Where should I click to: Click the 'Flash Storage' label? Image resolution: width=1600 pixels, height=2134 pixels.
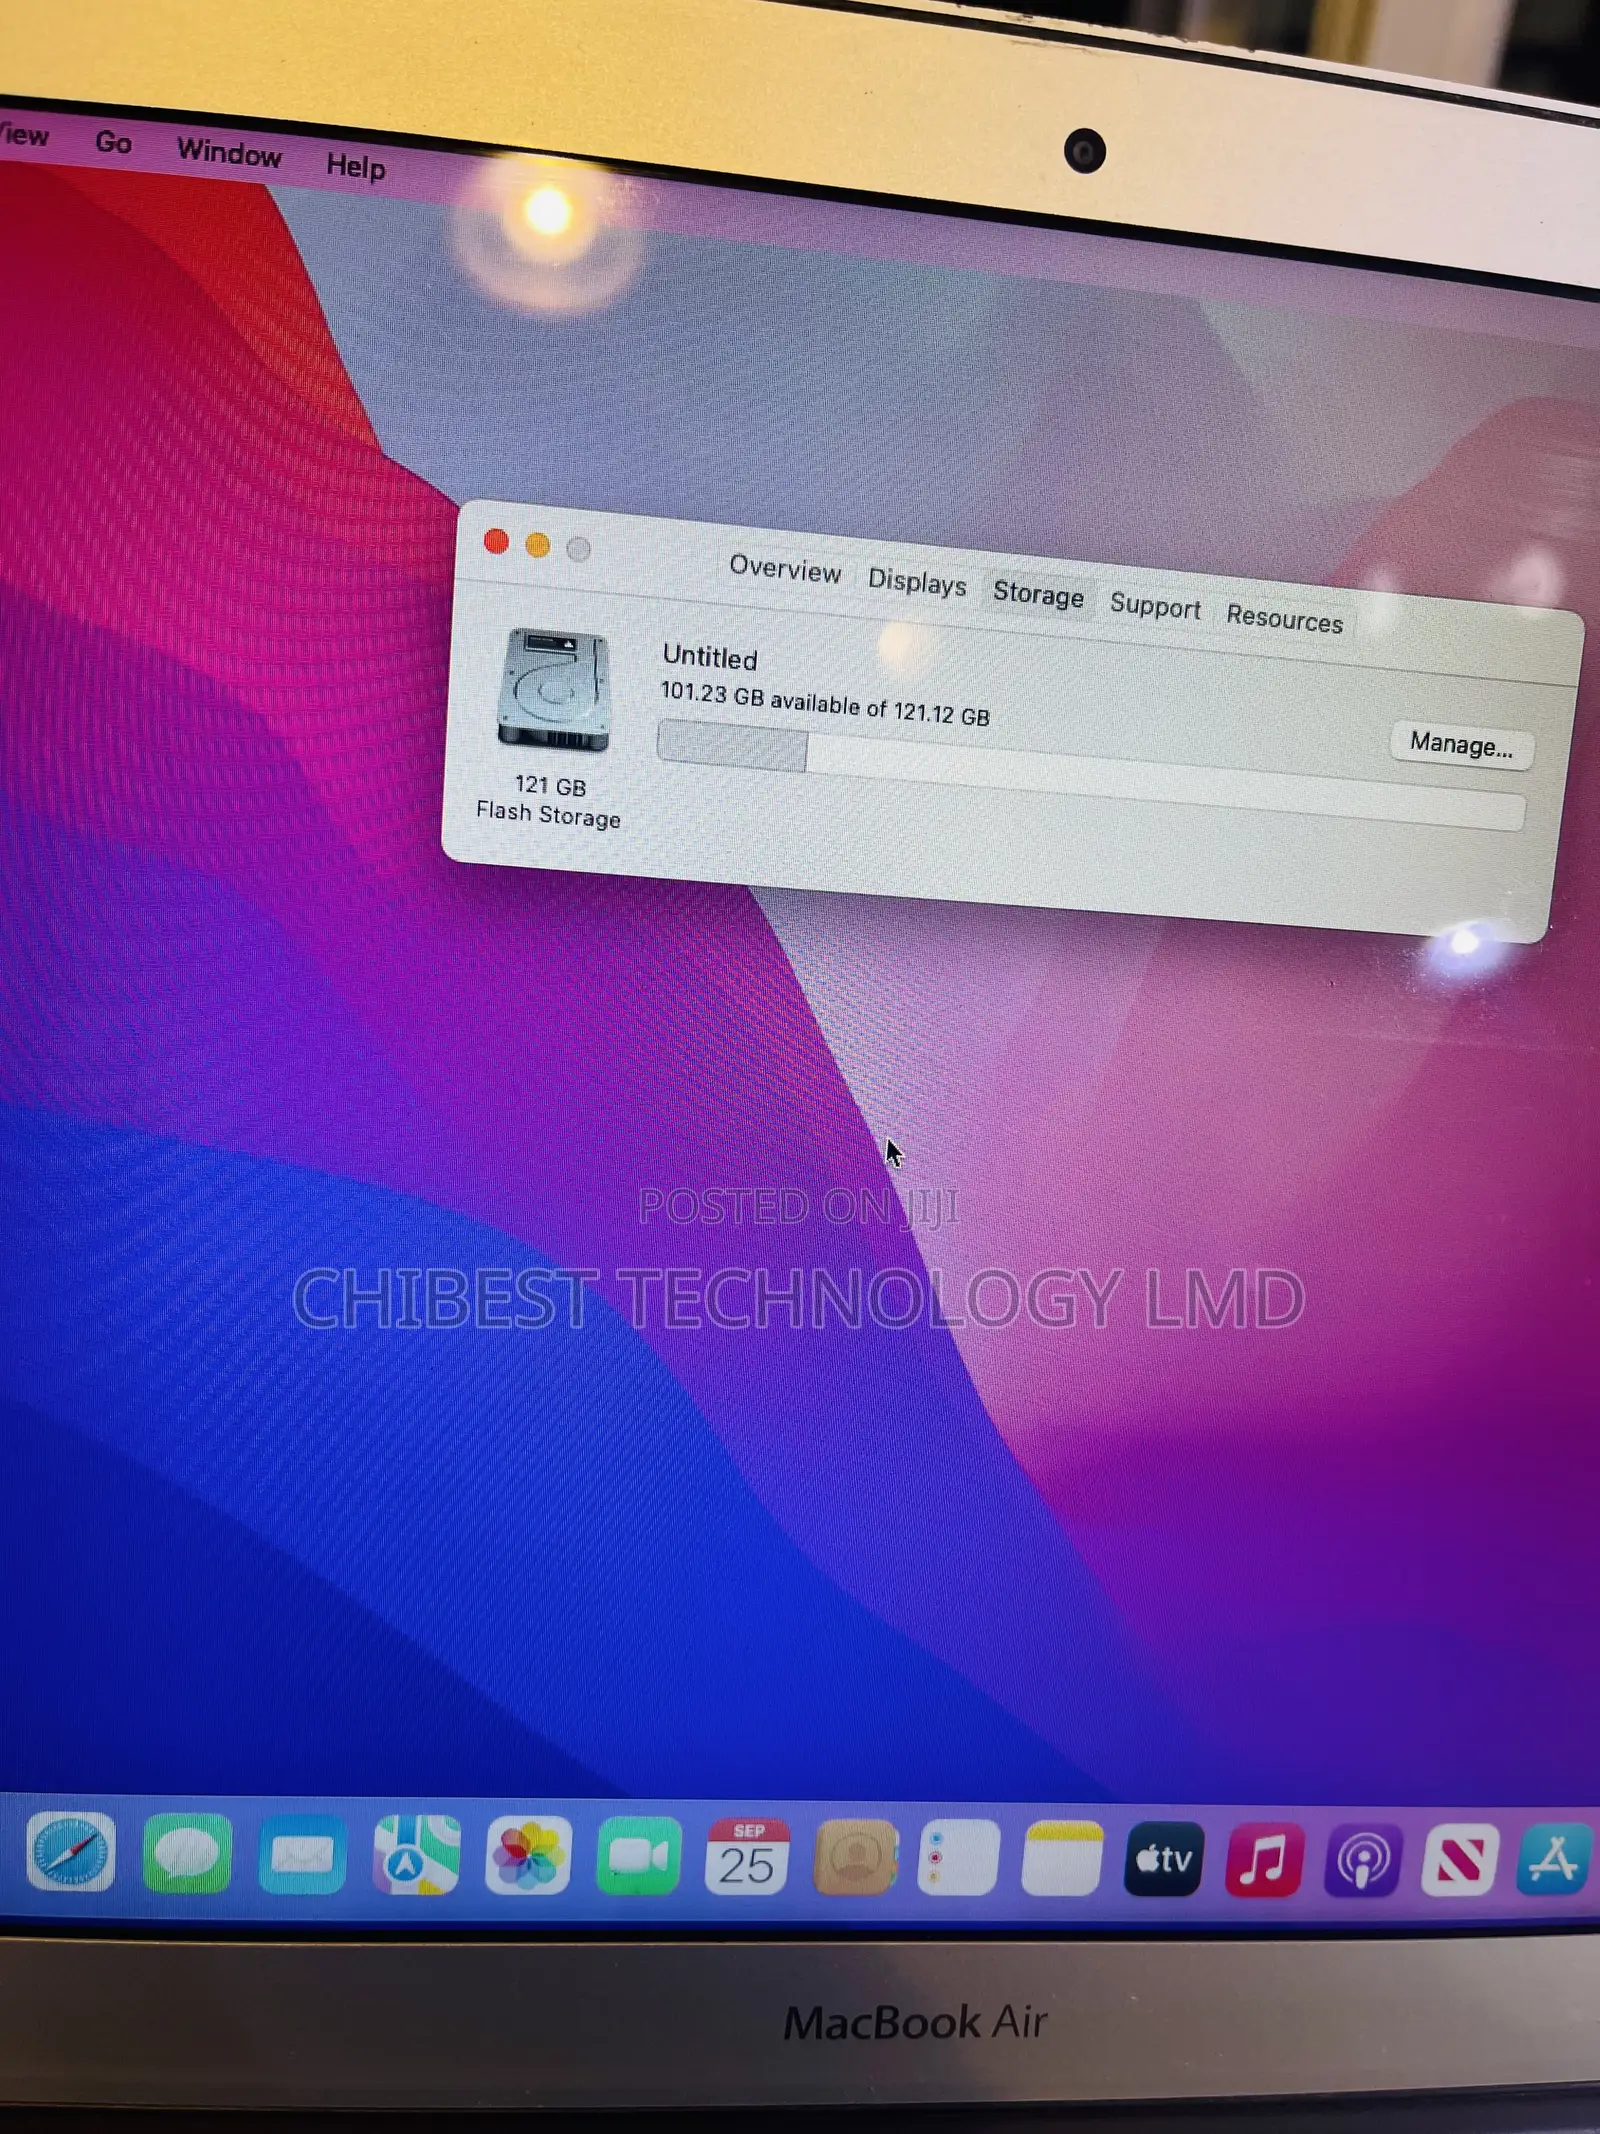[548, 814]
